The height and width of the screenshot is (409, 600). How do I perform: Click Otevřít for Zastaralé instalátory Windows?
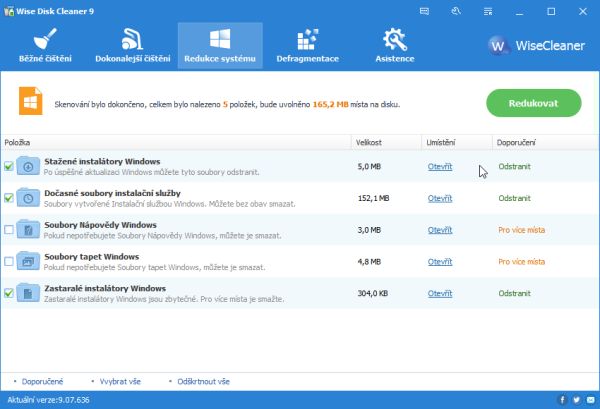click(x=440, y=293)
